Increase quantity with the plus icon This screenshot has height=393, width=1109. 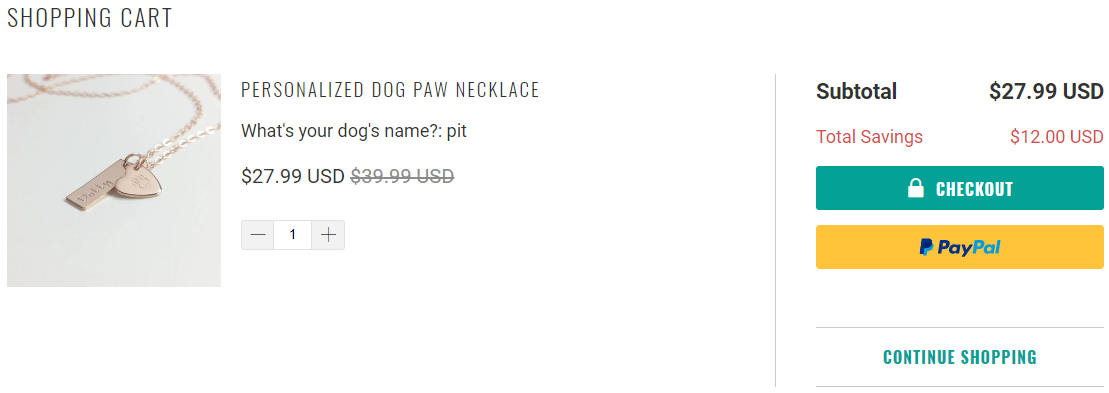click(x=328, y=235)
